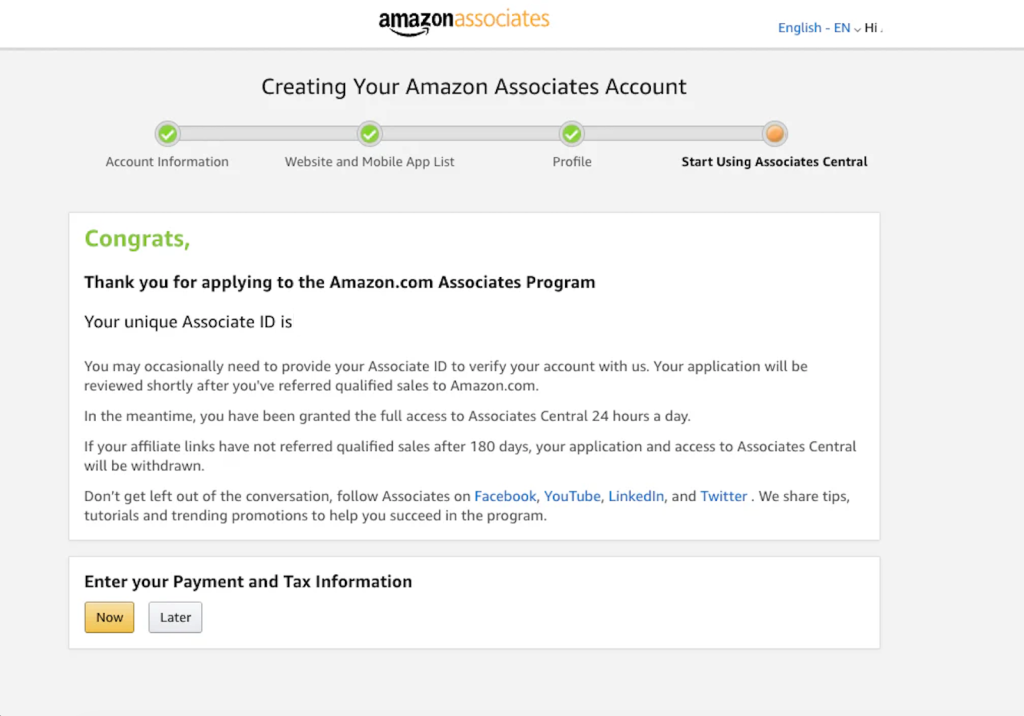
Task: Click the Hi greeting in the header
Action: 872,28
